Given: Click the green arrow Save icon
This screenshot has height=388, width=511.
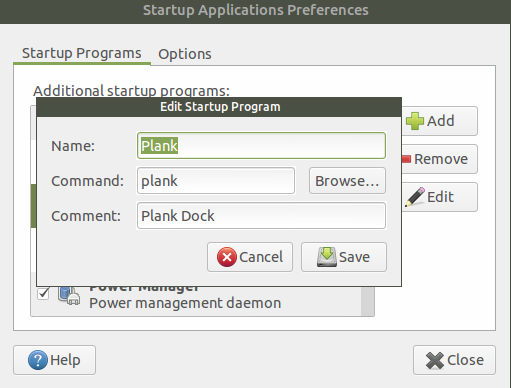Looking at the screenshot, I should pos(327,257).
